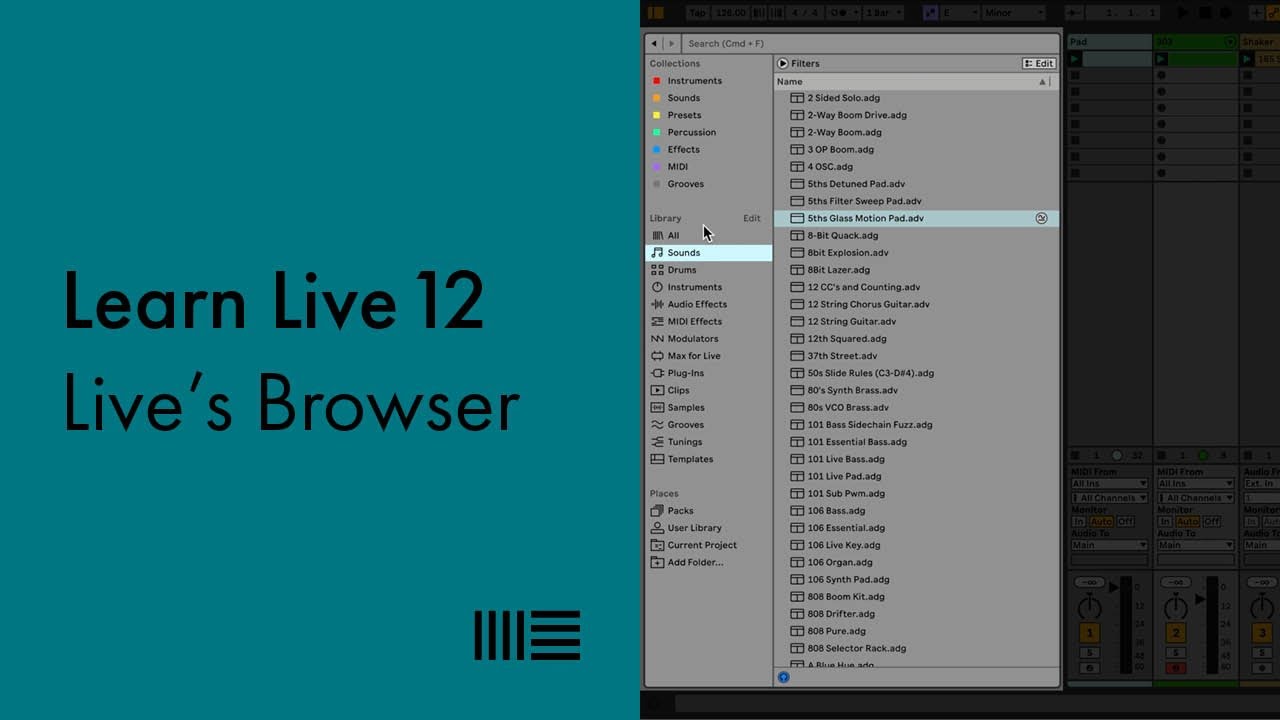This screenshot has height=720, width=1280.
Task: Go forward in browser history arrow
Action: point(671,43)
